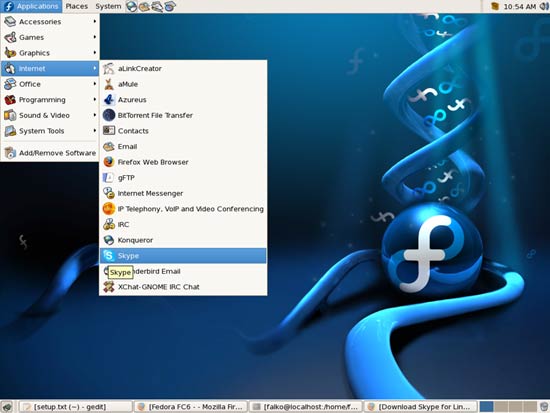Click the Accessories category icon

pos(10,22)
